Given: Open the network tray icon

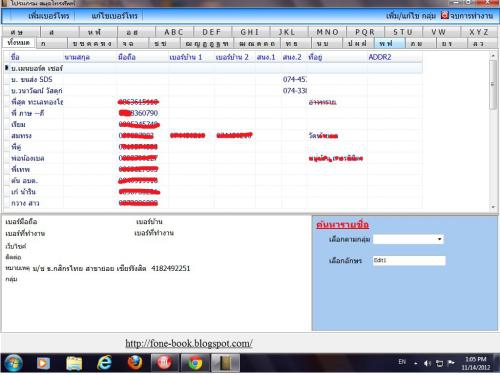Looking at the screenshot, I should pos(439,363).
